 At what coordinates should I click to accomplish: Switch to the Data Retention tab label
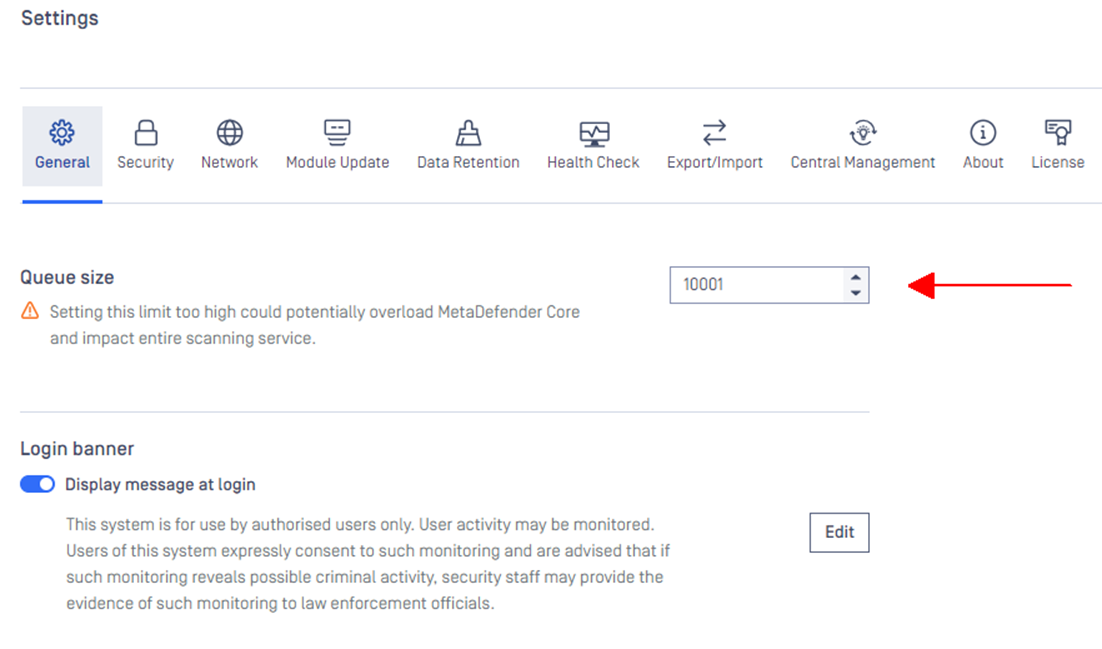[468, 162]
